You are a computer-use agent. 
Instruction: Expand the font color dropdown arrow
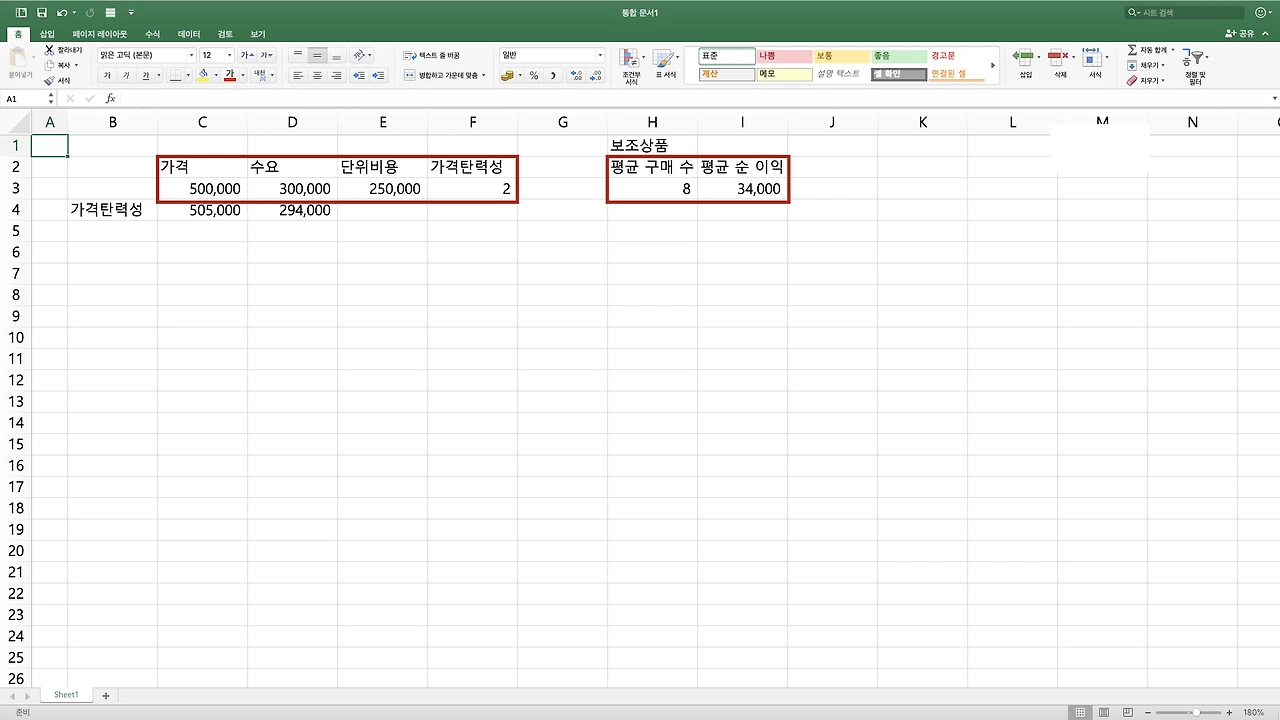coord(242,75)
